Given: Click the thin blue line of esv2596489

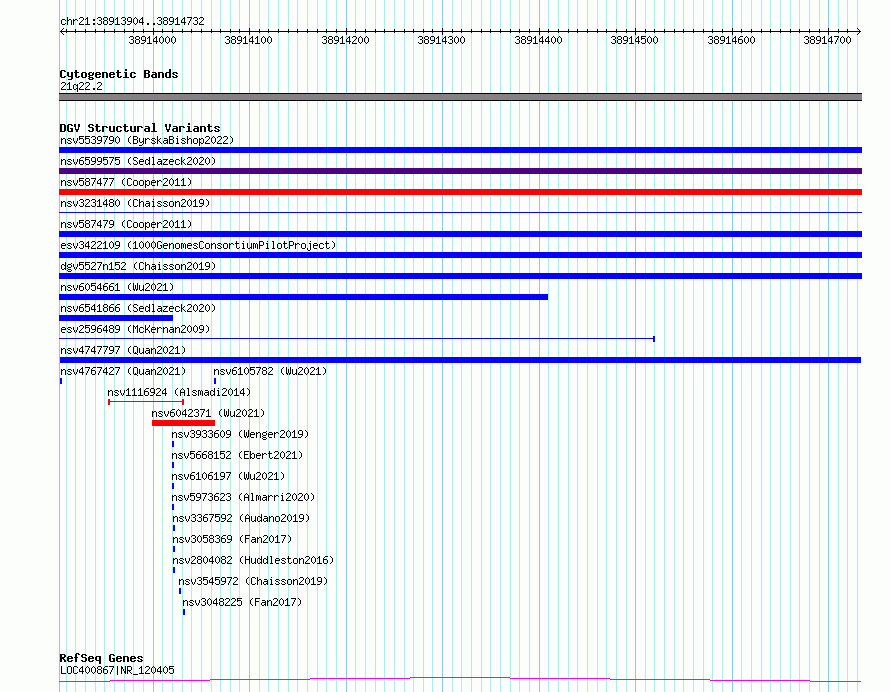Looking at the screenshot, I should click(x=357, y=339).
